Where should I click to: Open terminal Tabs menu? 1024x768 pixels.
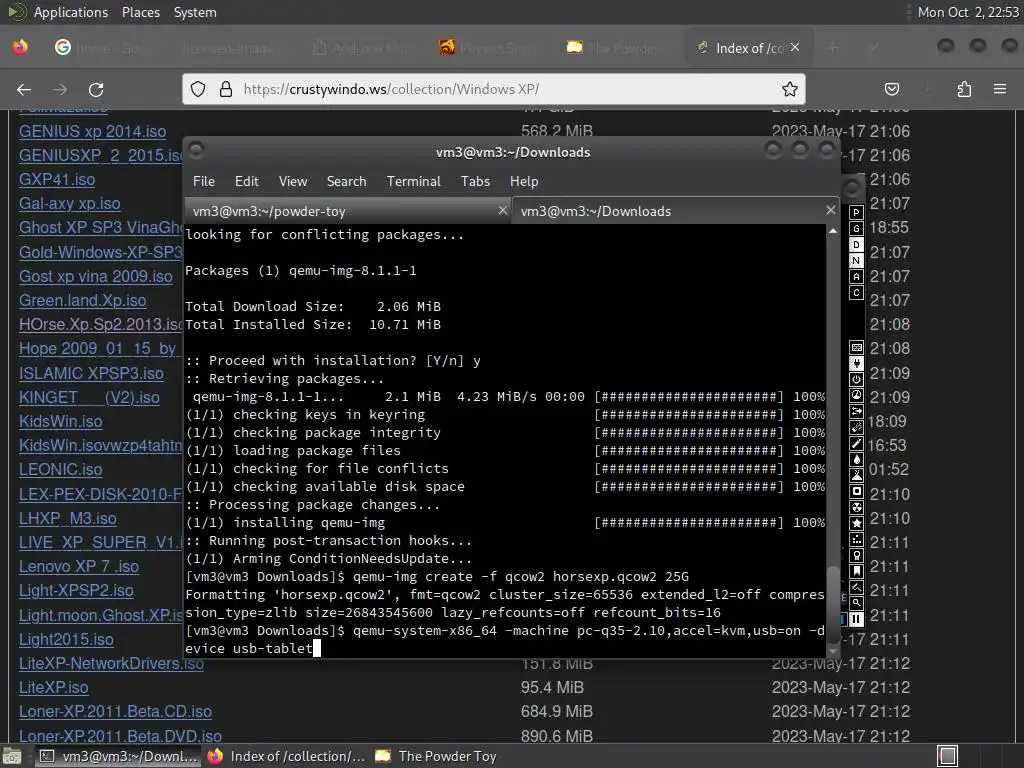coord(475,182)
